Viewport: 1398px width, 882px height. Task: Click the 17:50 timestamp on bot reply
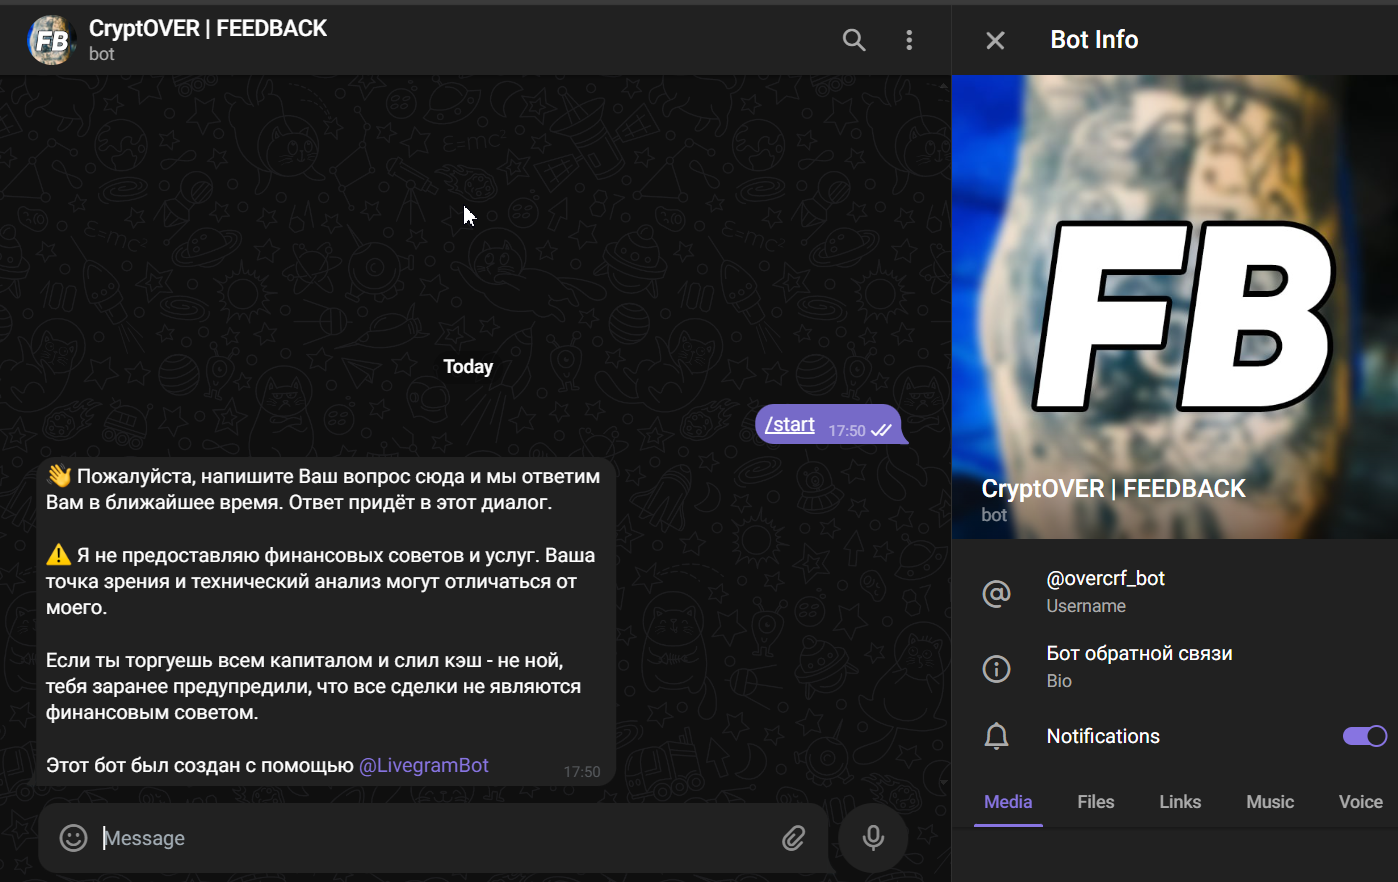pos(582,772)
